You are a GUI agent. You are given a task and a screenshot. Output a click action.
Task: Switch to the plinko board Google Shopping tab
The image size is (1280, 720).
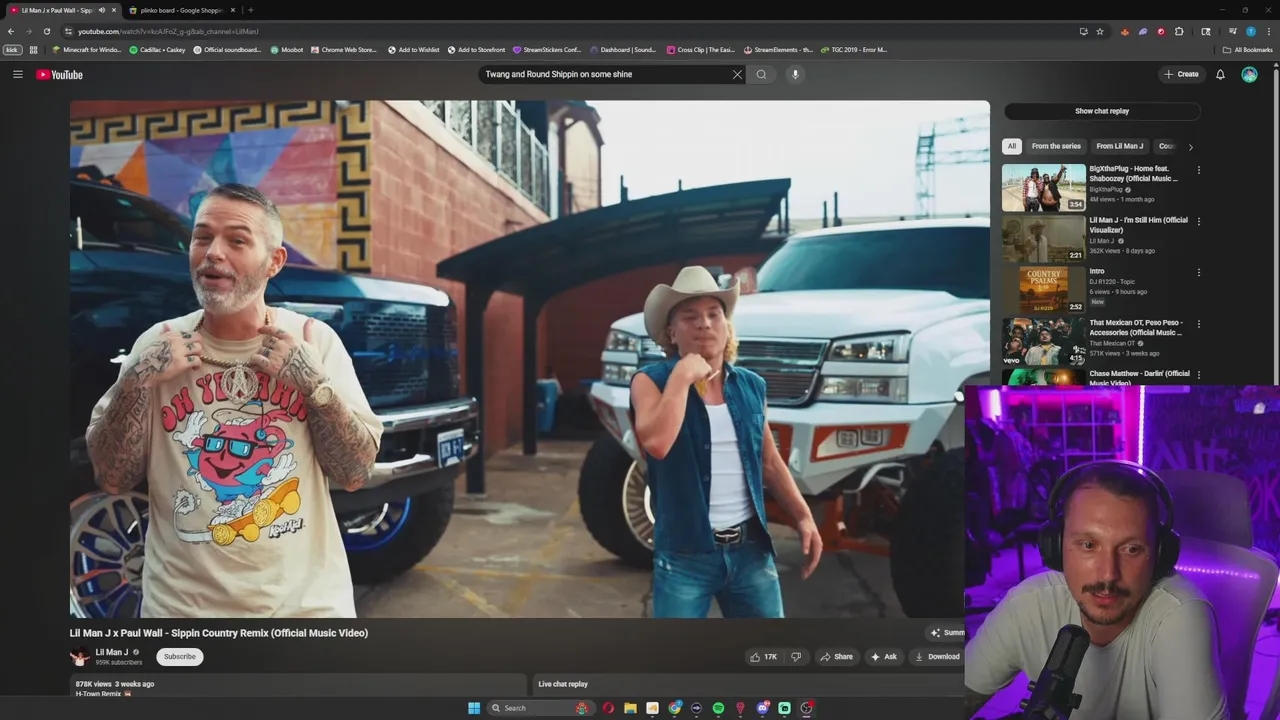pos(181,10)
